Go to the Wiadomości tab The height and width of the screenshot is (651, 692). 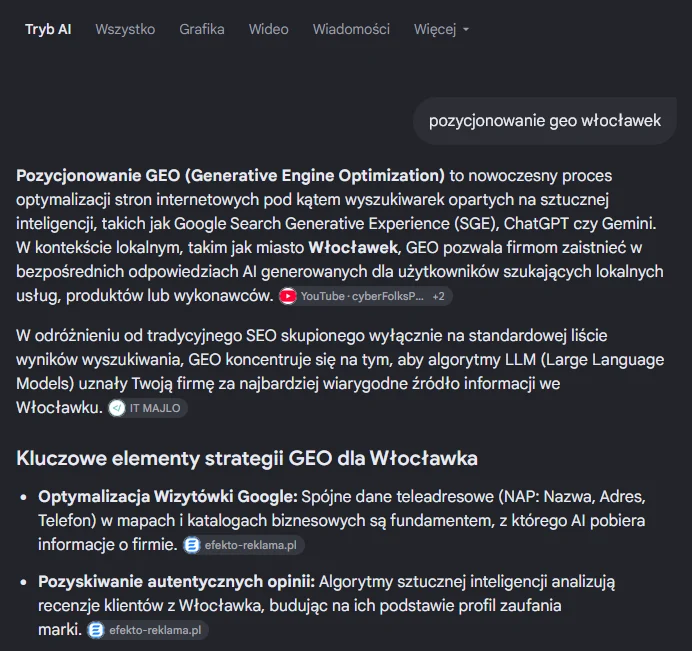point(351,29)
